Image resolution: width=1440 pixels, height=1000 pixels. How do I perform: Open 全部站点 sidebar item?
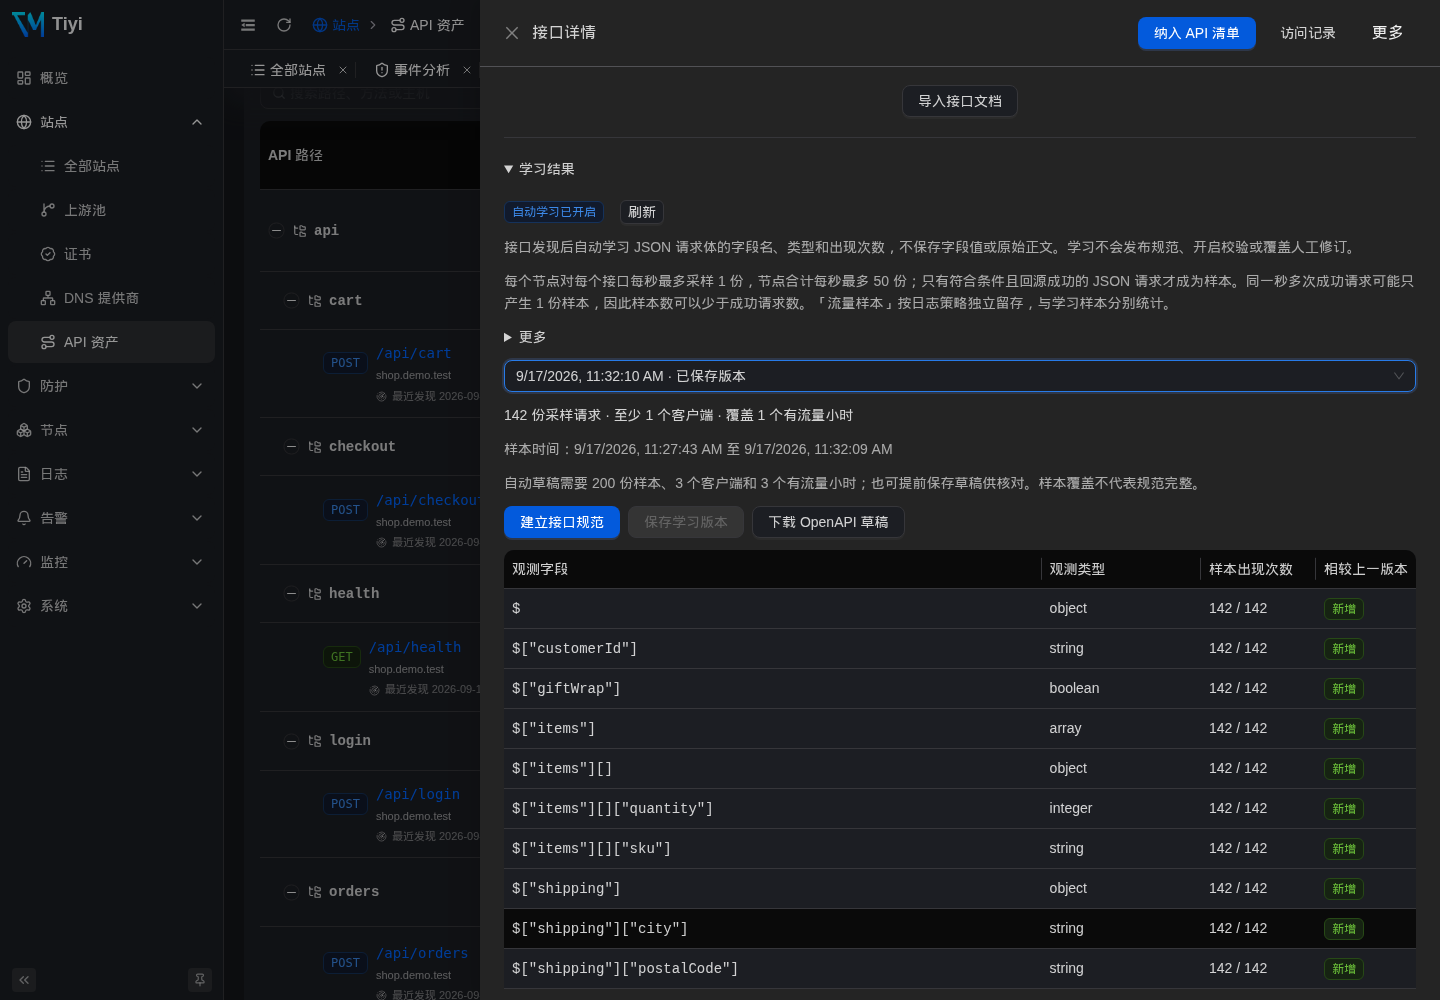coord(111,166)
